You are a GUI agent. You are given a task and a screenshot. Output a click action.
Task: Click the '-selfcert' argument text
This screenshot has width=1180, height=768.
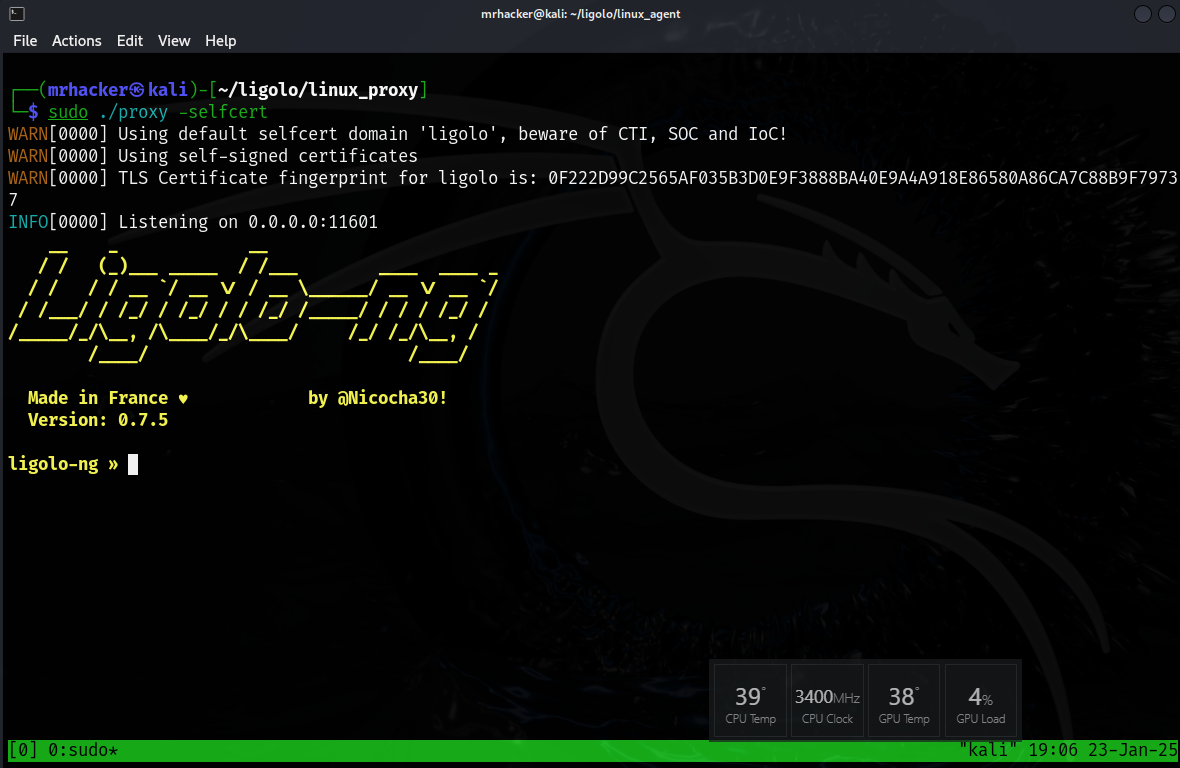coord(223,112)
